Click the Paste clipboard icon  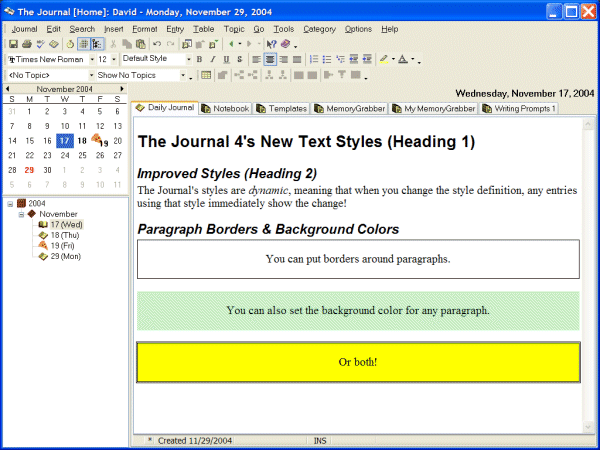141,45
